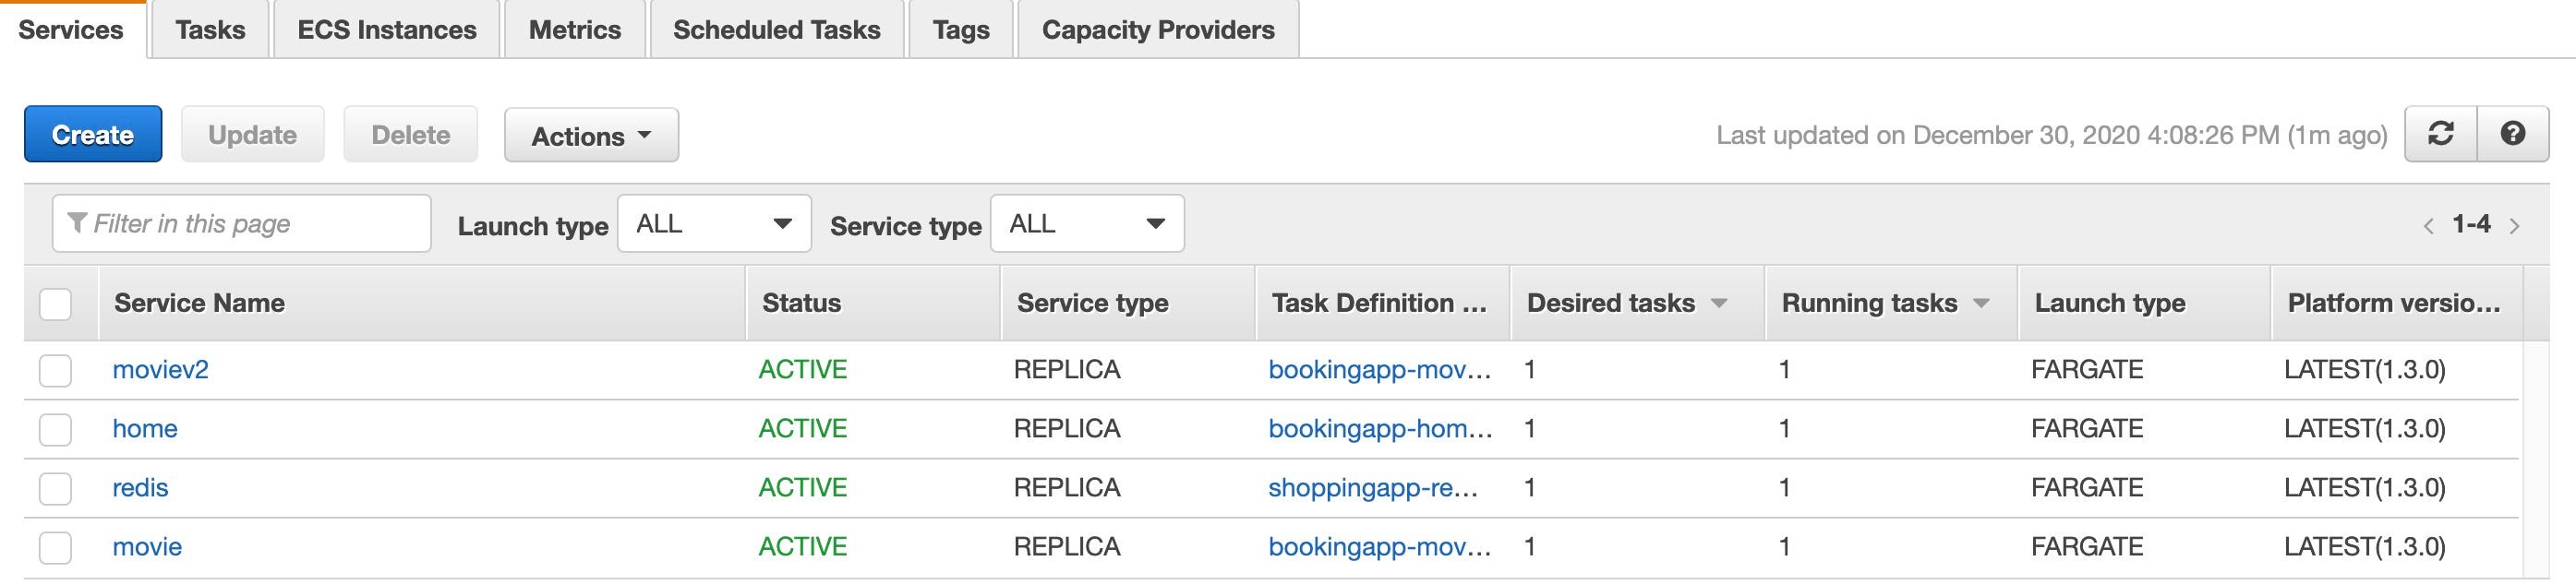
Task: Open the bookingapp-hom task definition link
Action: (x=1380, y=429)
